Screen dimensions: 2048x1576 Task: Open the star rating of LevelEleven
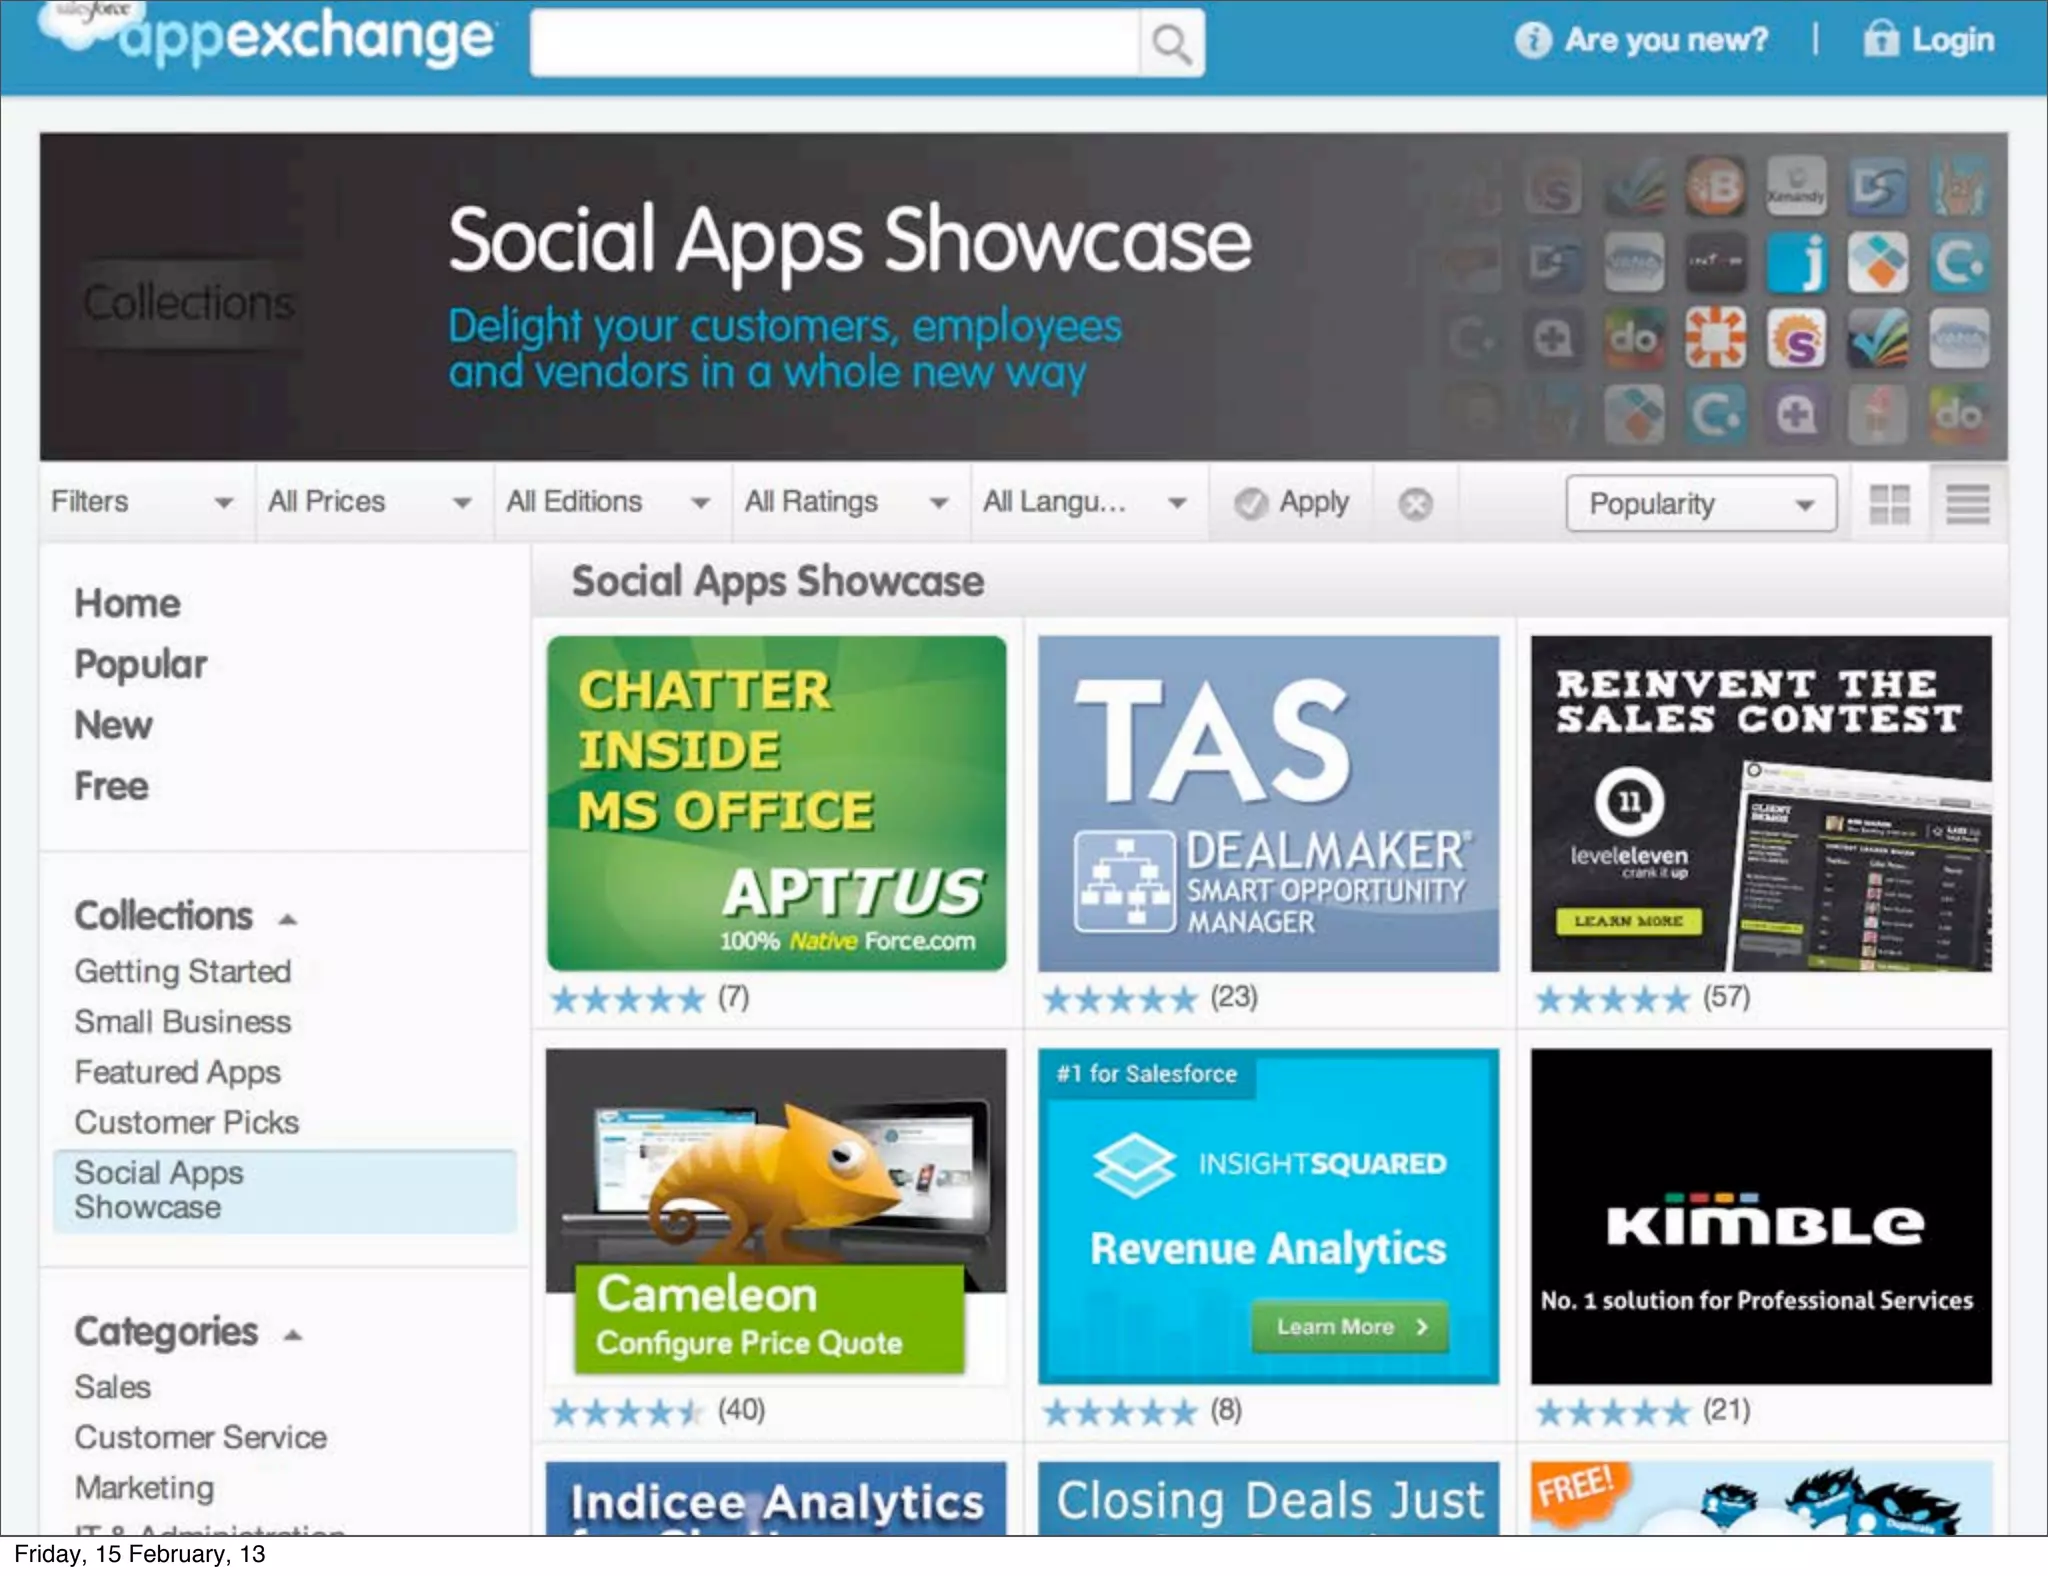1612,998
